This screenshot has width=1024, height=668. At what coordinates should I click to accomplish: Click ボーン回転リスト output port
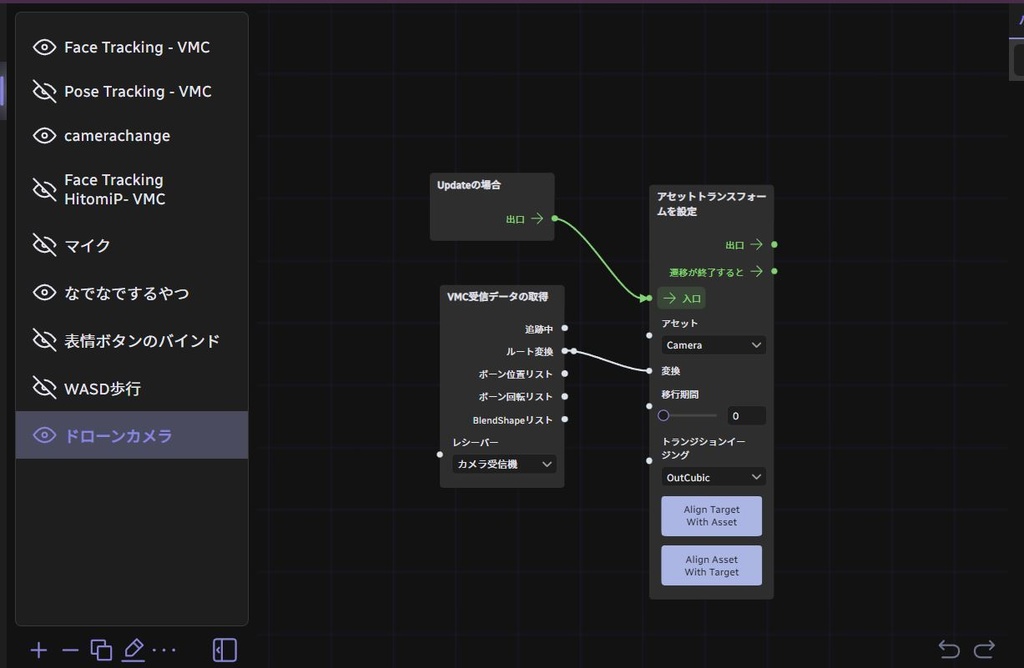point(565,396)
